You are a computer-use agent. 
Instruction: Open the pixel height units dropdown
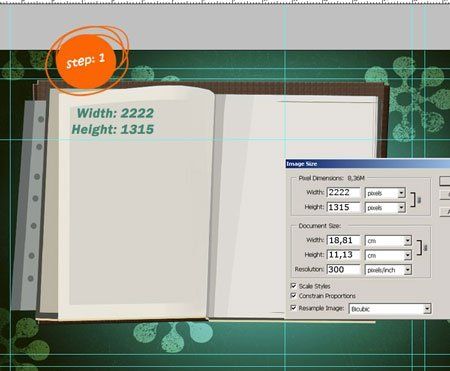pyautogui.click(x=385, y=208)
